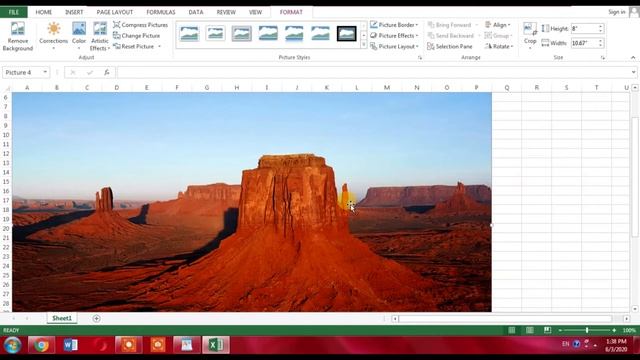Switch to the INSERT tab
The width and height of the screenshot is (640, 360).
pos(74,12)
